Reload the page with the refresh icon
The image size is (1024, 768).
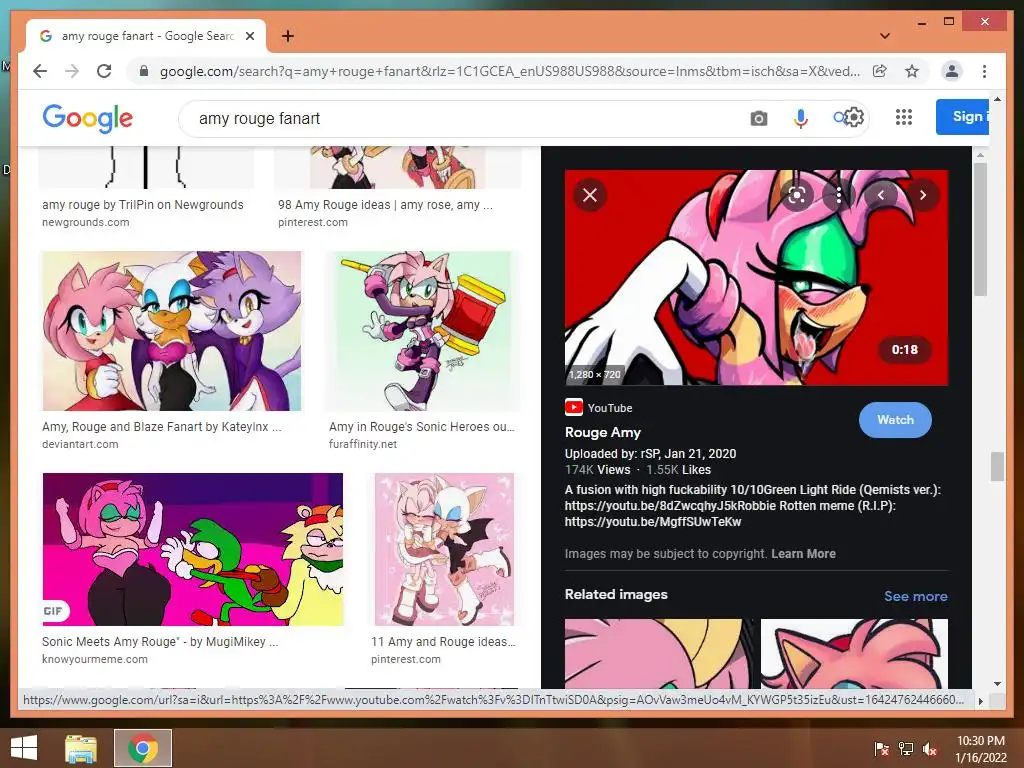[x=104, y=71]
